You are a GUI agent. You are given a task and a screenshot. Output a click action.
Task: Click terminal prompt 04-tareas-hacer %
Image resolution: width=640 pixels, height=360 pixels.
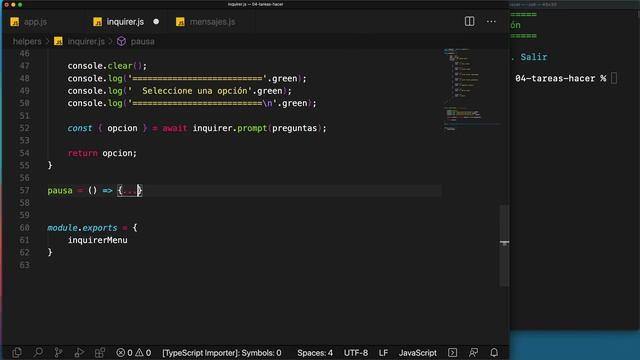click(x=560, y=78)
